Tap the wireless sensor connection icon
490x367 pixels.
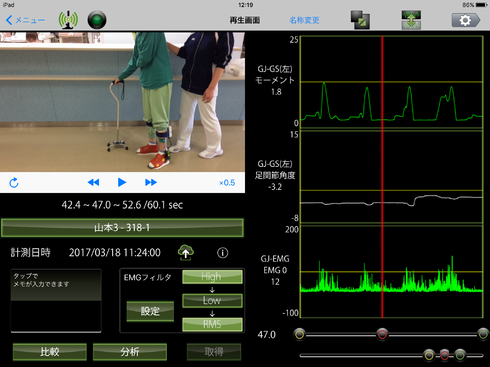(68, 20)
